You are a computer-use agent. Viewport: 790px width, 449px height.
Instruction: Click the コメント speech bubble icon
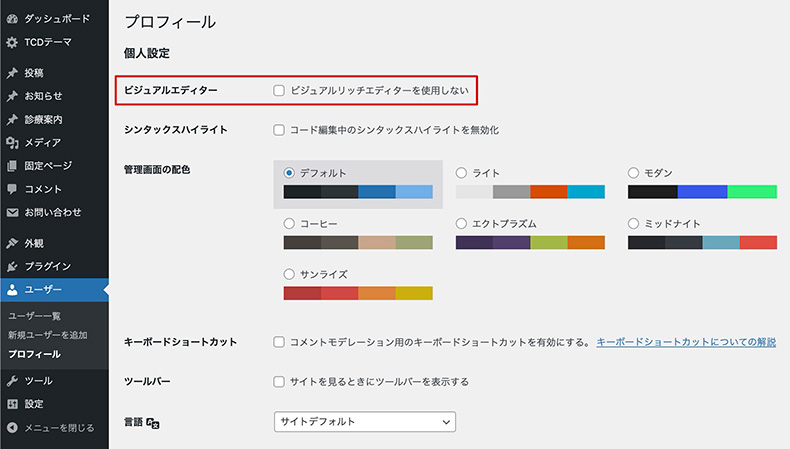[12, 189]
